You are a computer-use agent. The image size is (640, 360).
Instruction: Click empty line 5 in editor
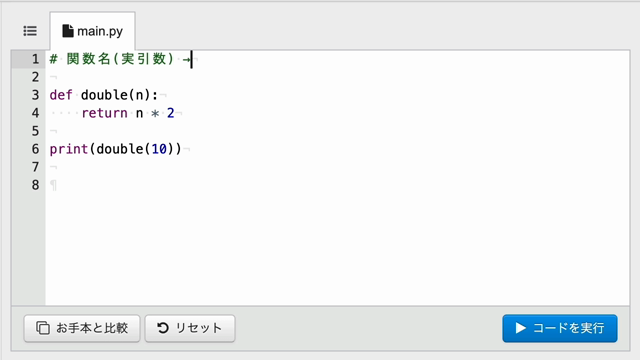(337, 131)
